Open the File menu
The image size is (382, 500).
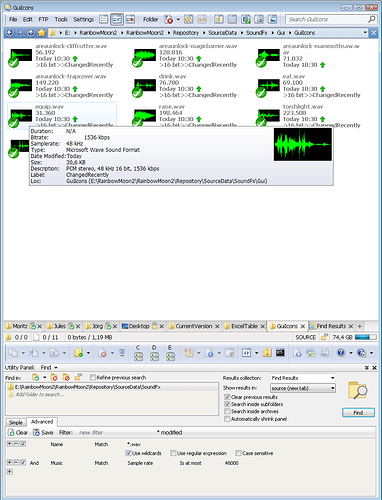[13, 19]
